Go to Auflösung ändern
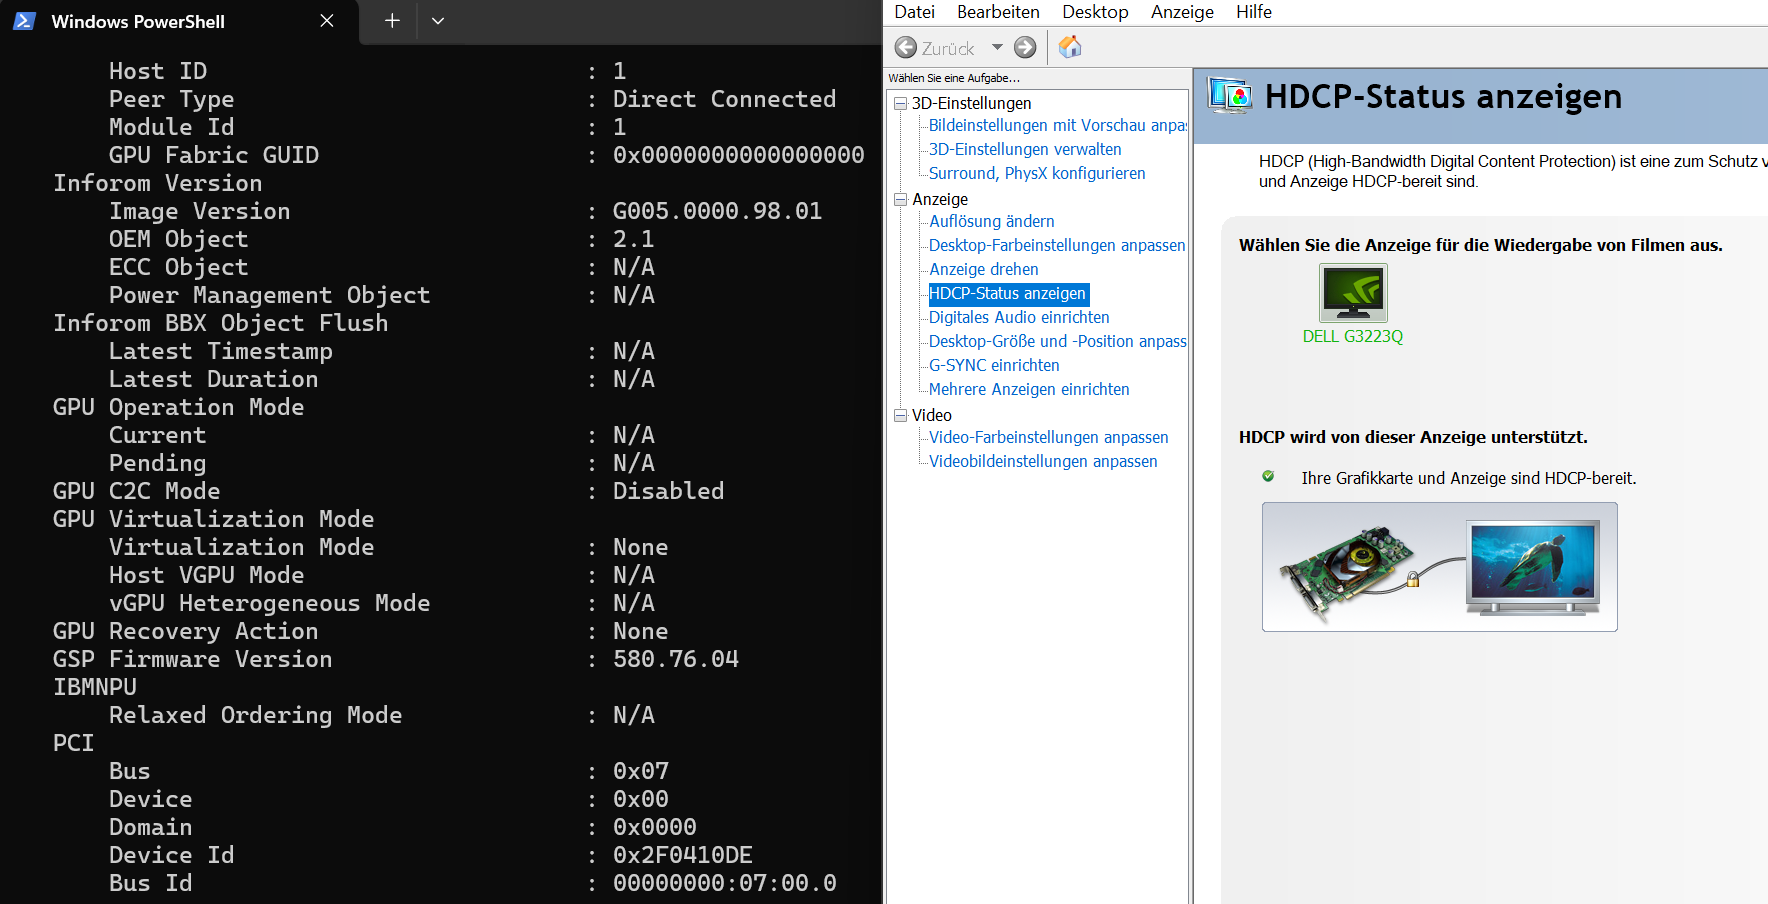Viewport: 1768px width, 904px height. (991, 221)
